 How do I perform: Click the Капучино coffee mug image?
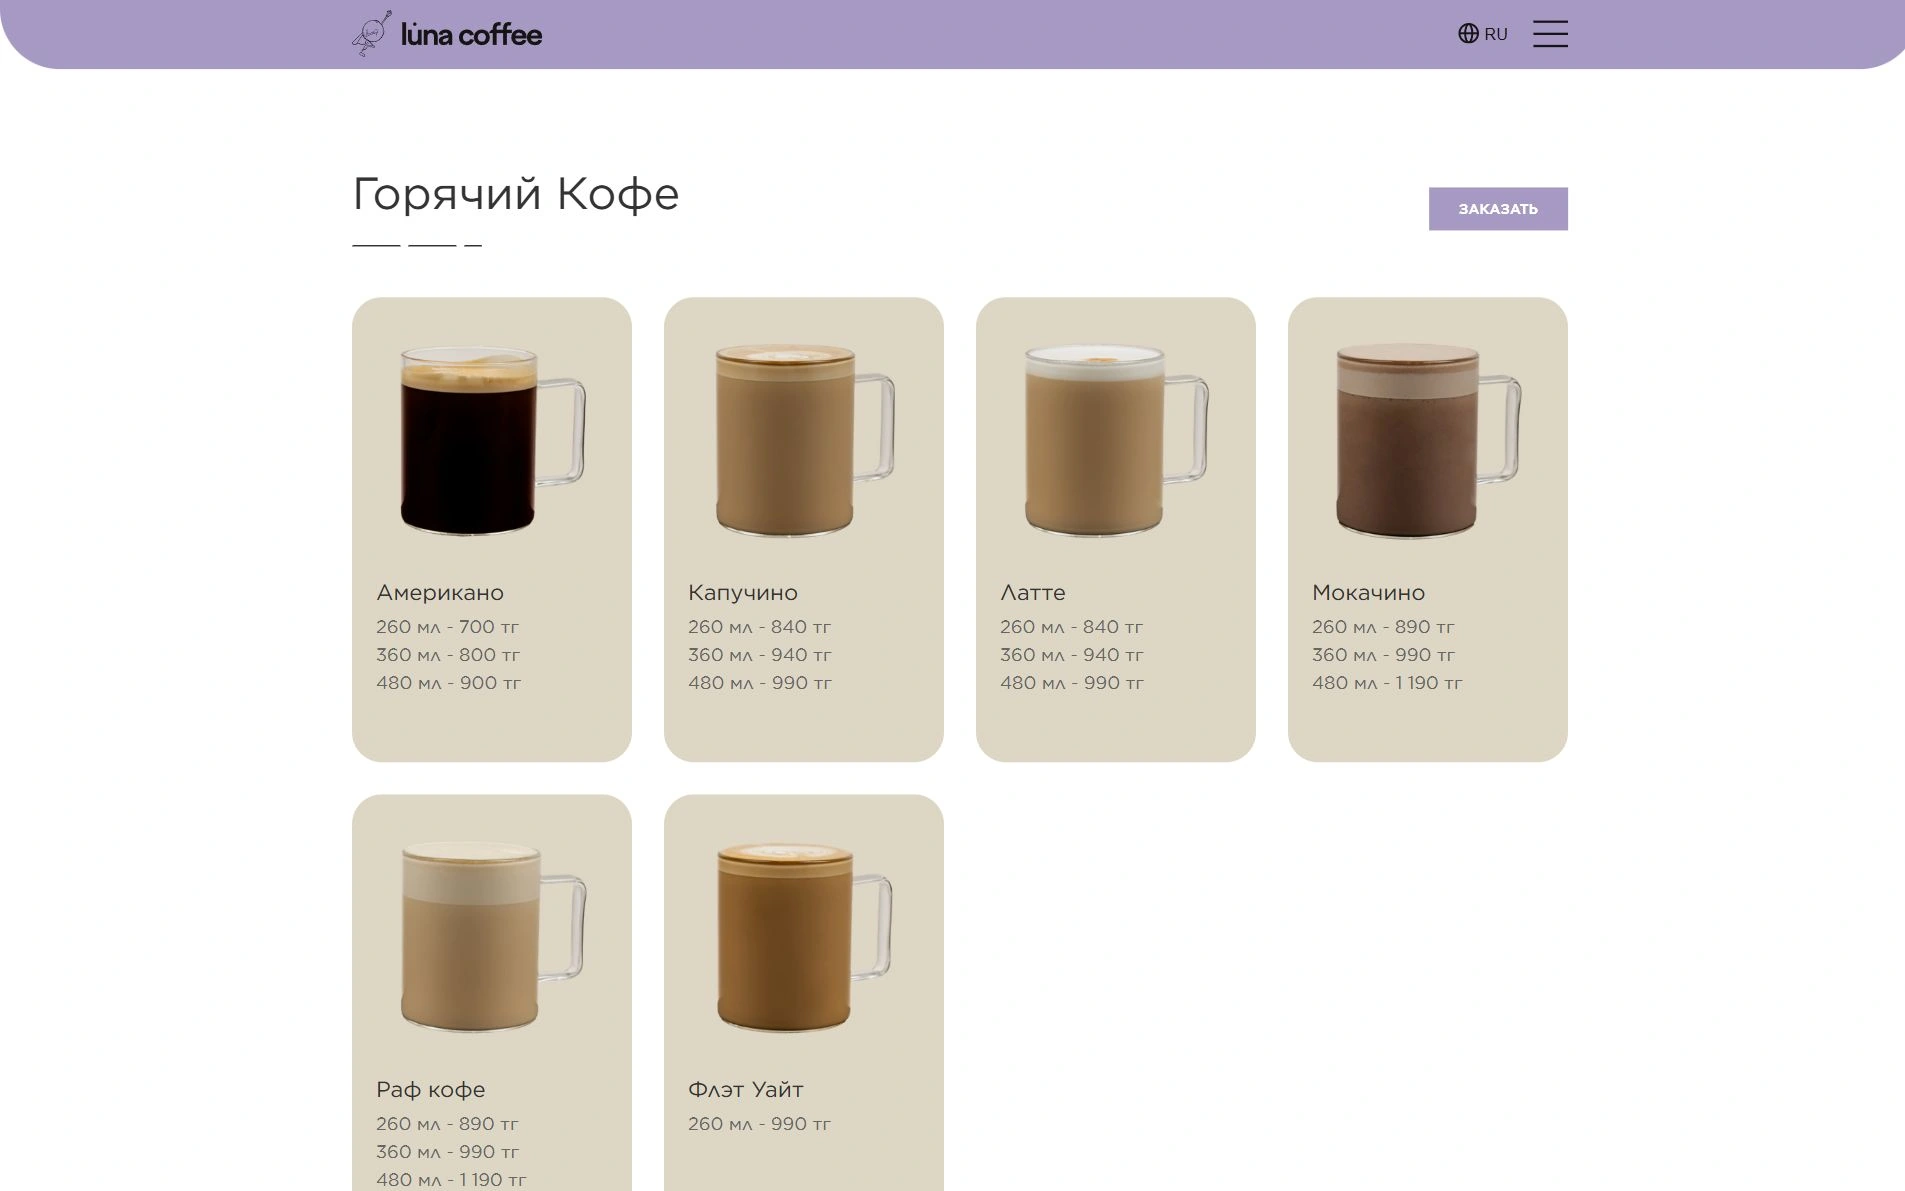tap(804, 440)
